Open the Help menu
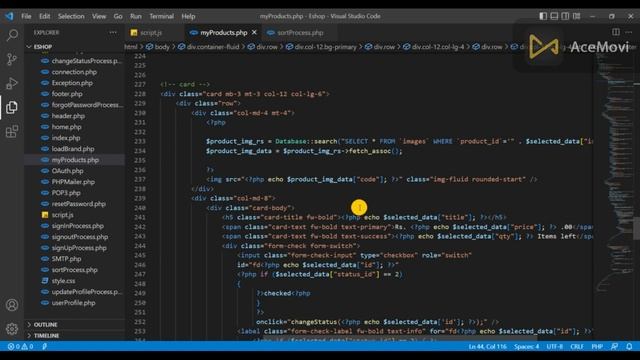The image size is (640, 360). coord(188,16)
